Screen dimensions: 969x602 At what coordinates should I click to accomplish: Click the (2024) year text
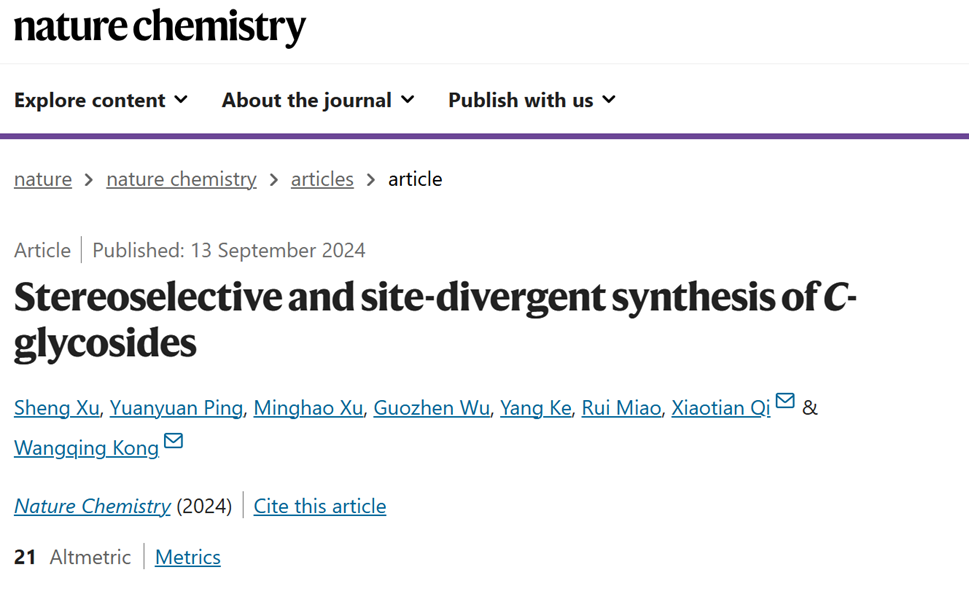point(204,506)
